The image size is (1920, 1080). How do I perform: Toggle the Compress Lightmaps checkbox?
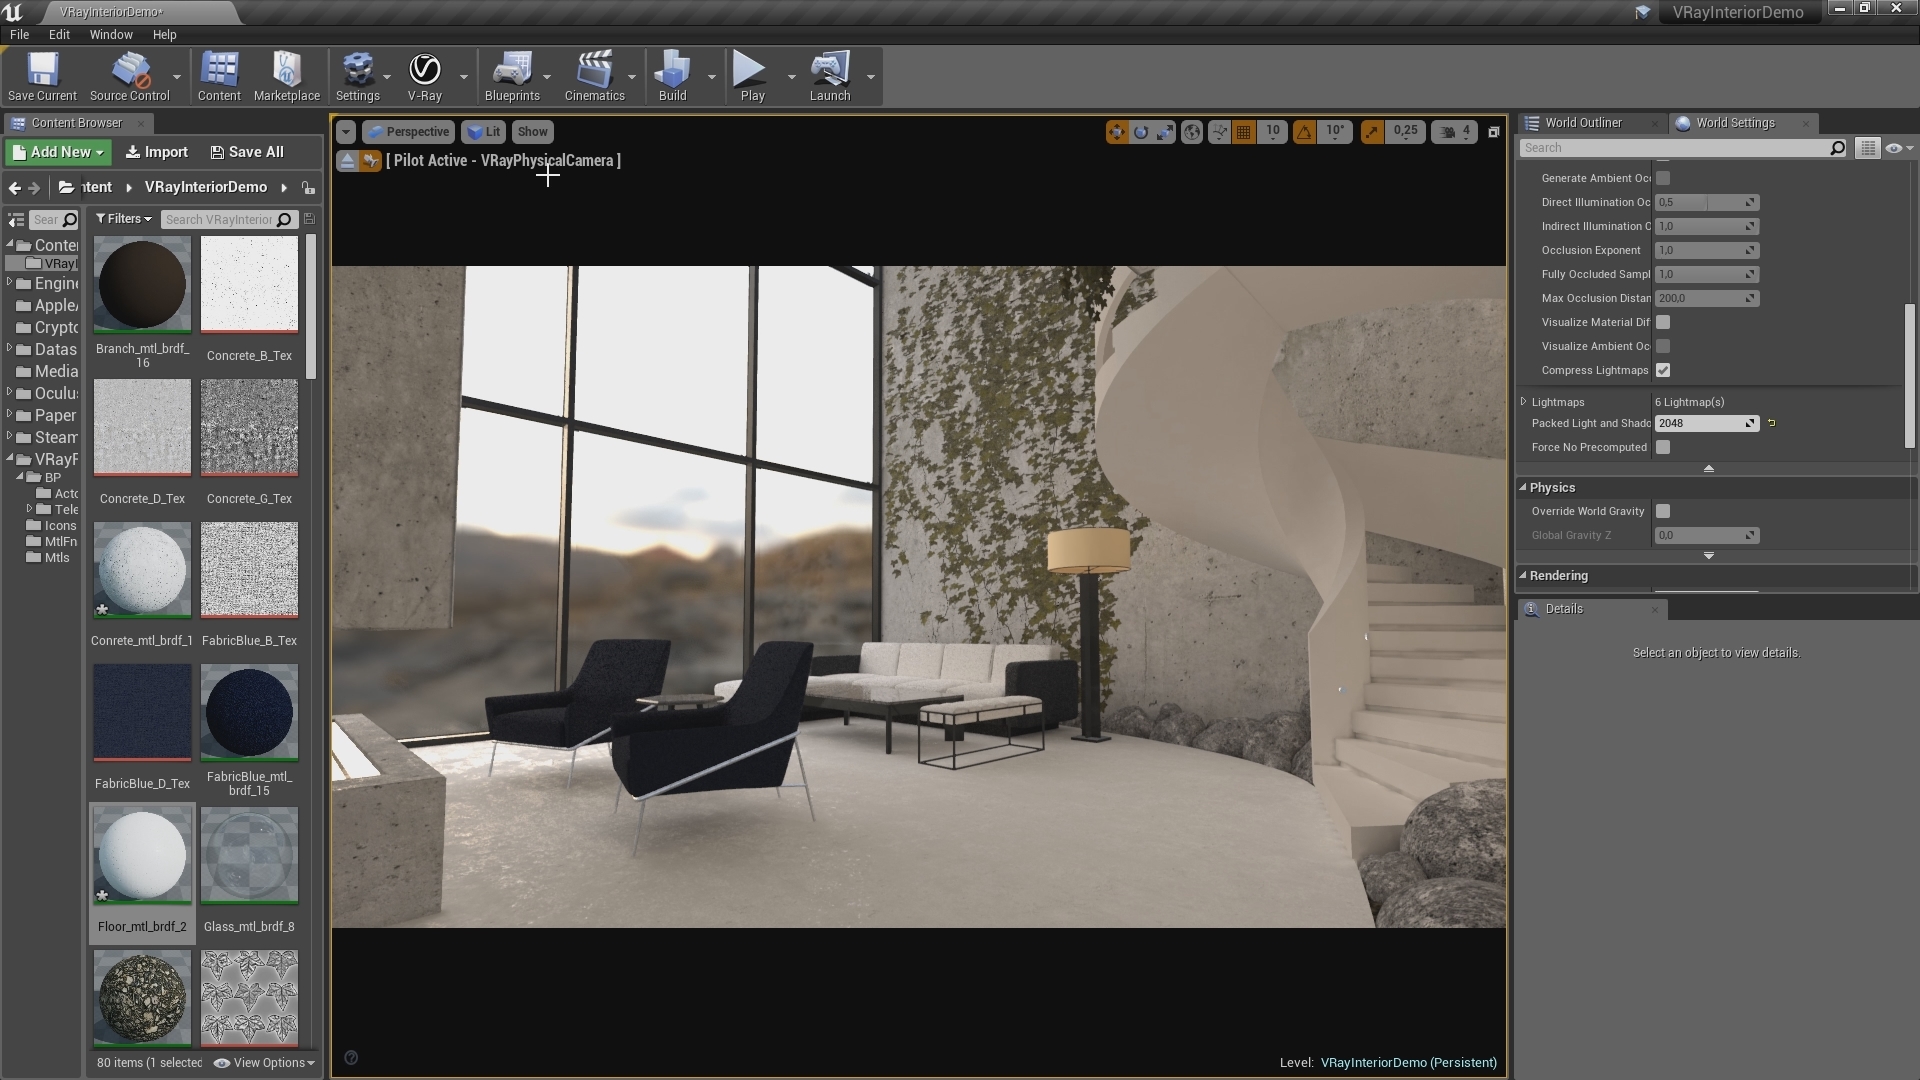coord(1663,370)
